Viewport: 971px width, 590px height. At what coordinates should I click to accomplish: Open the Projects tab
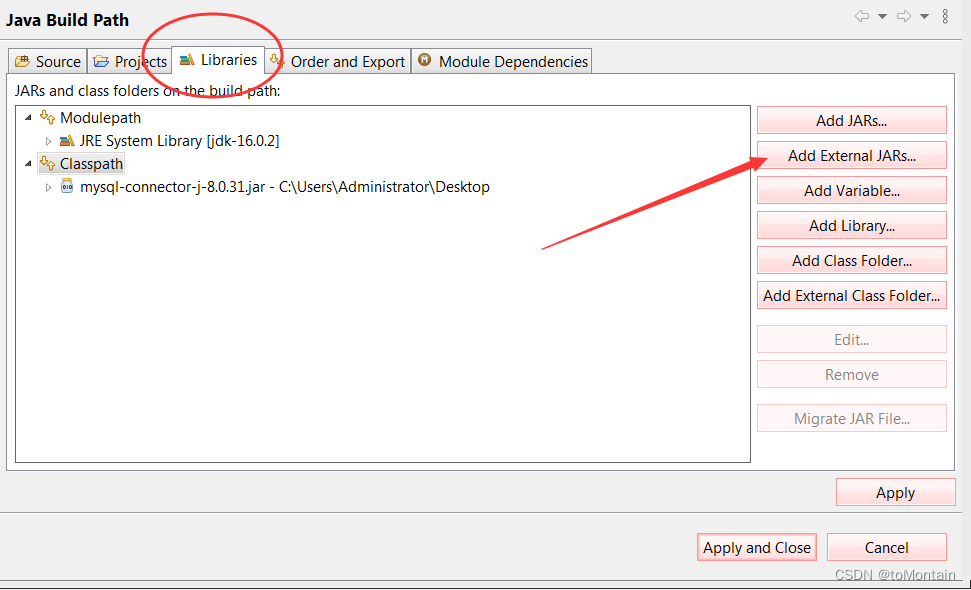coord(129,61)
